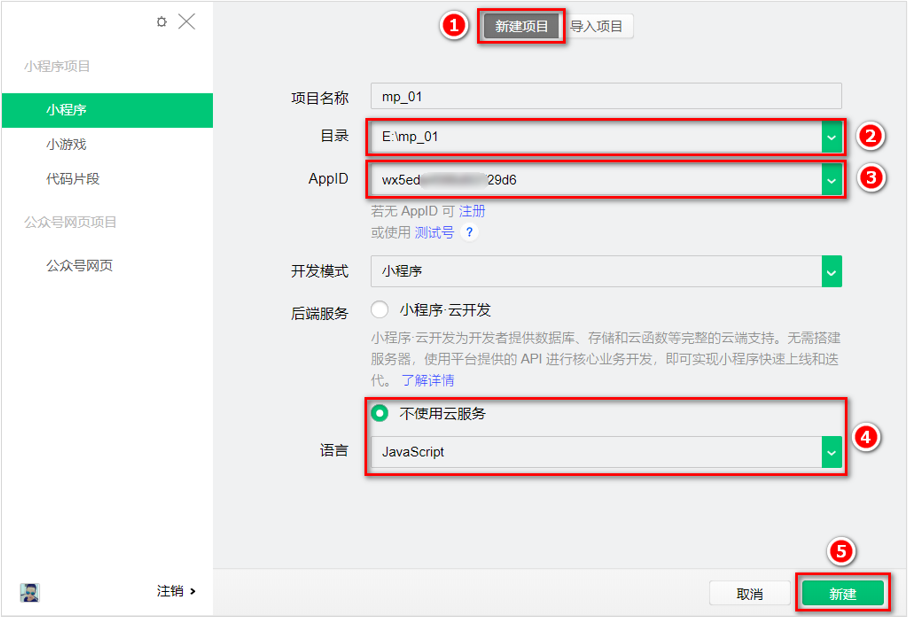The width and height of the screenshot is (908, 617).
Task: Click the 取消 button
Action: pos(750,594)
